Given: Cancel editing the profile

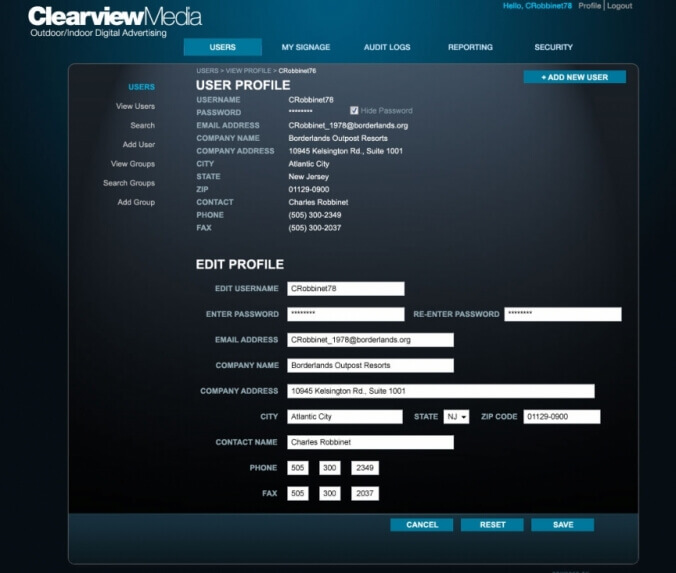Looking at the screenshot, I should pos(422,525).
